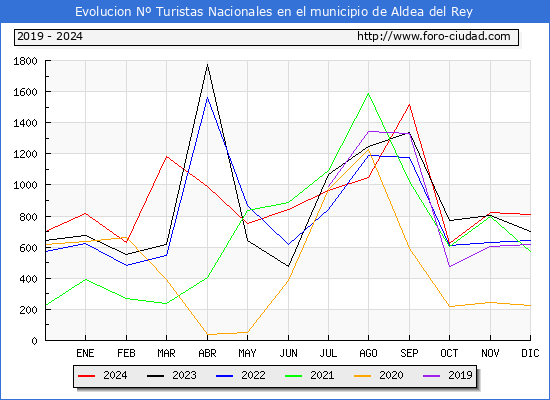Select the 2024 legend label
The image size is (550, 400).
click(x=115, y=375)
